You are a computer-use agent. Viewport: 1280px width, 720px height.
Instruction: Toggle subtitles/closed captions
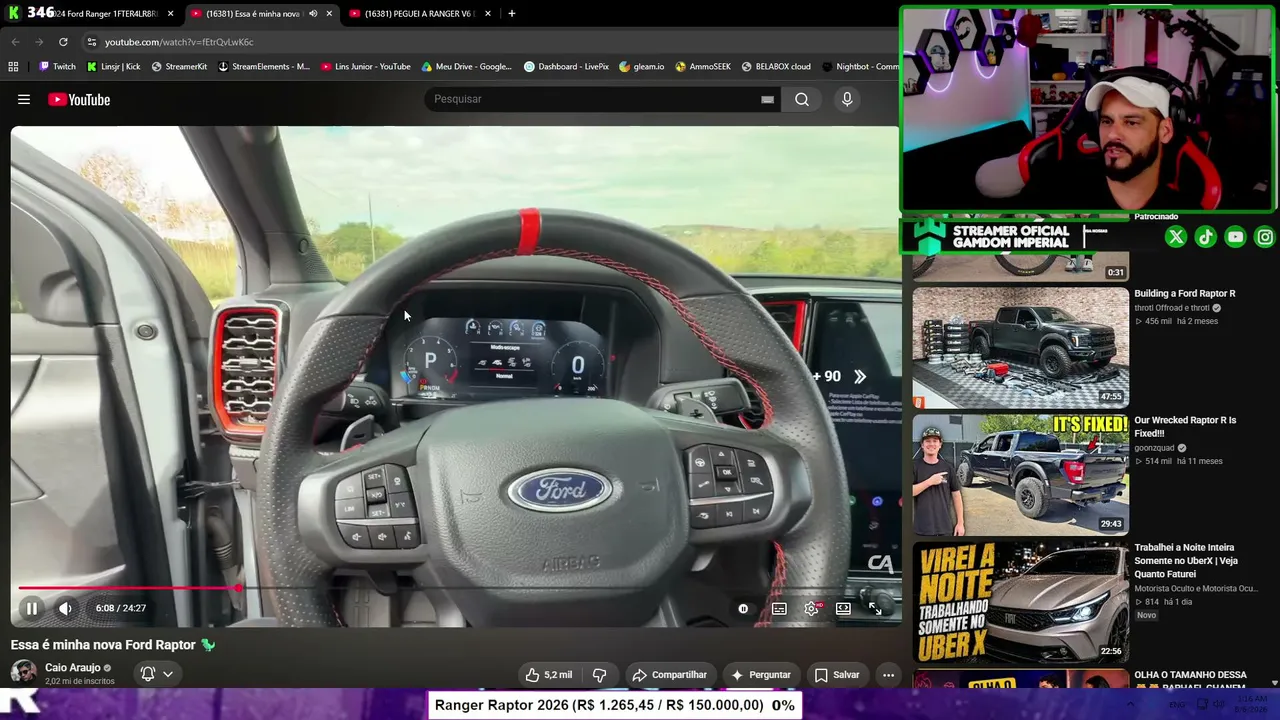tap(779, 608)
